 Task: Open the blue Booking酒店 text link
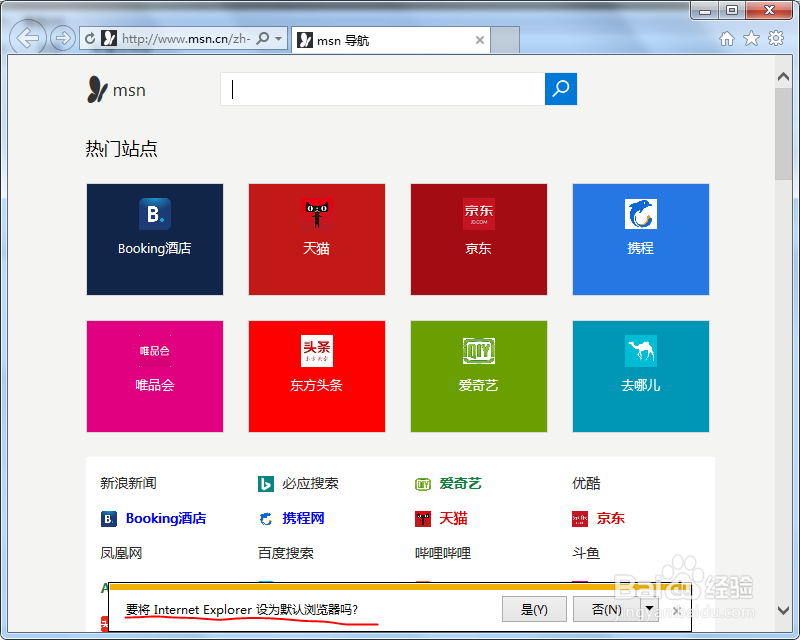(x=166, y=518)
